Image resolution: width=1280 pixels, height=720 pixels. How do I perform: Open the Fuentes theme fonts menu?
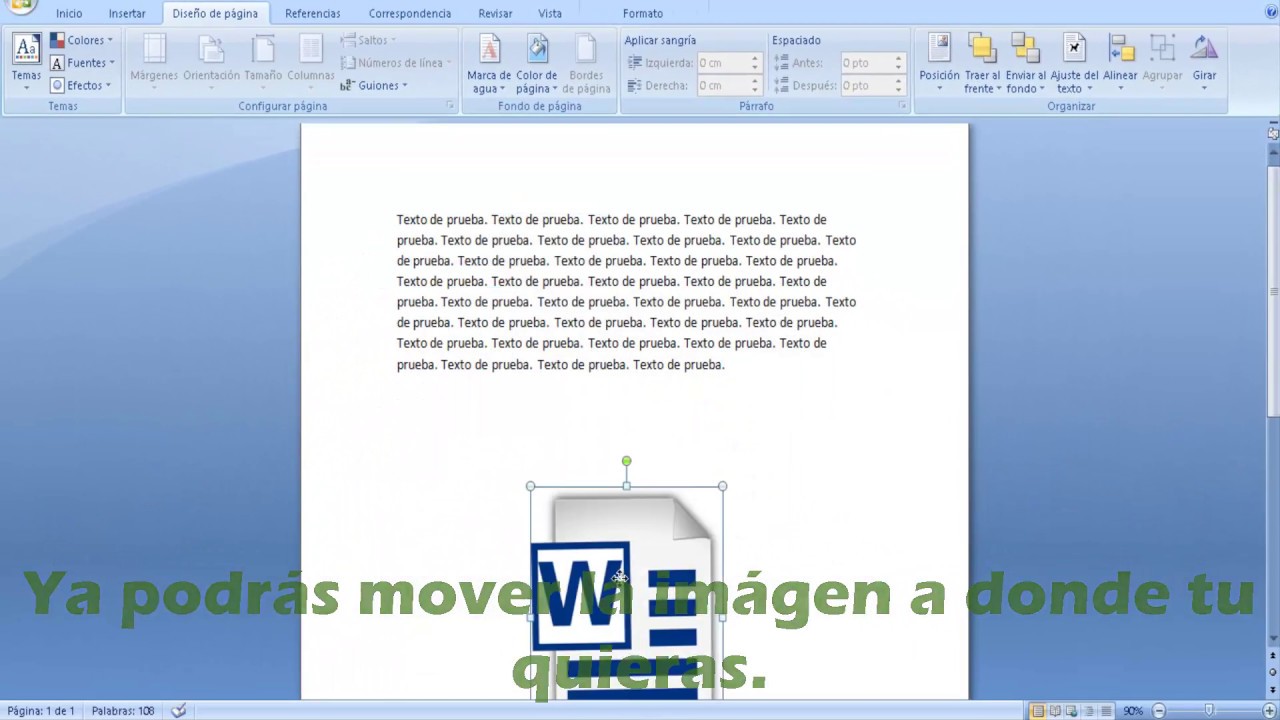(x=82, y=63)
